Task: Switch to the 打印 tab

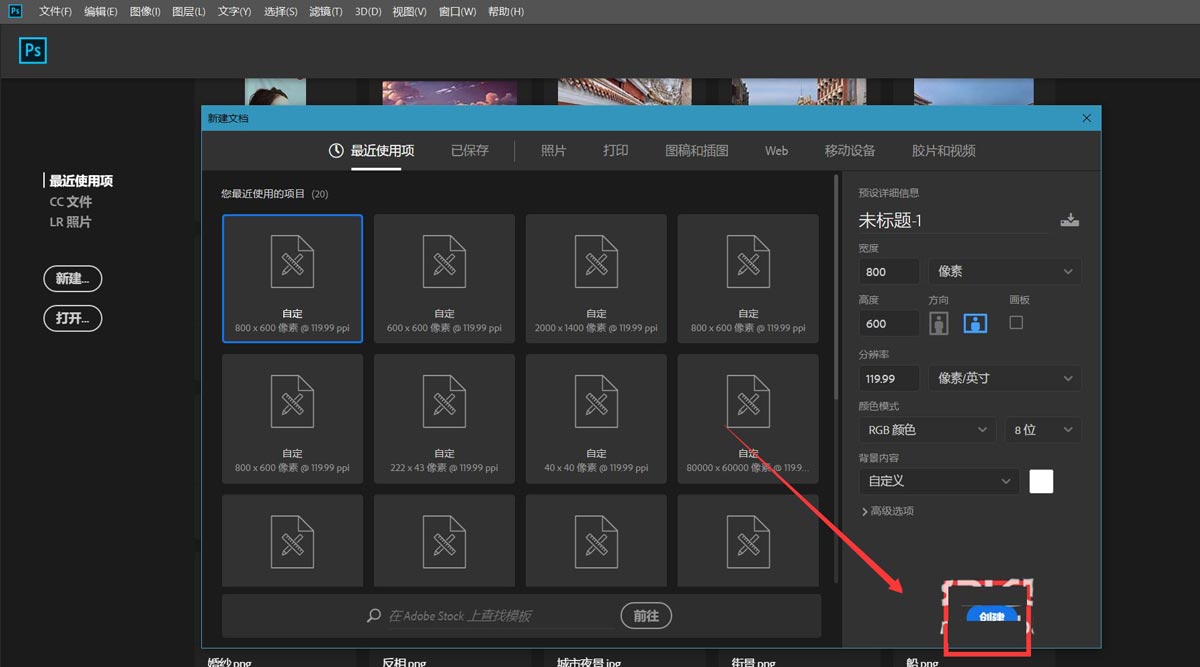Action: click(x=616, y=151)
